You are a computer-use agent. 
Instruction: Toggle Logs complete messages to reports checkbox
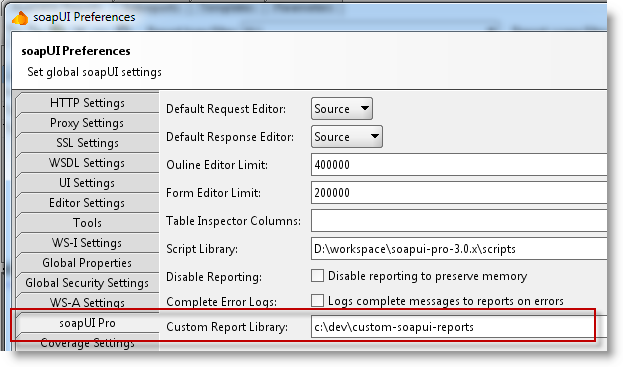317,301
